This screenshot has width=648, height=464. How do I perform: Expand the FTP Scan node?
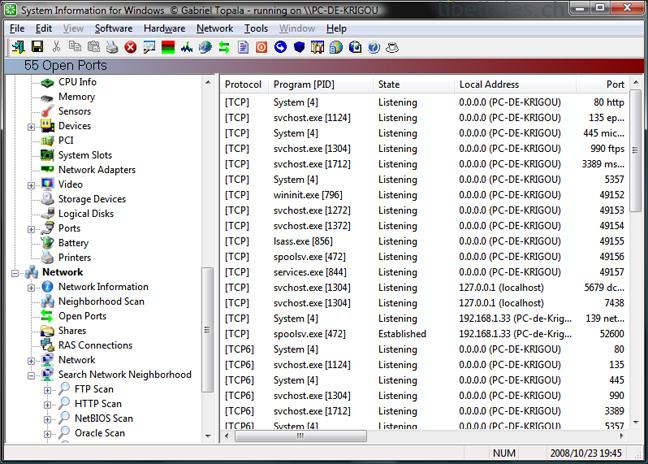(x=47, y=390)
